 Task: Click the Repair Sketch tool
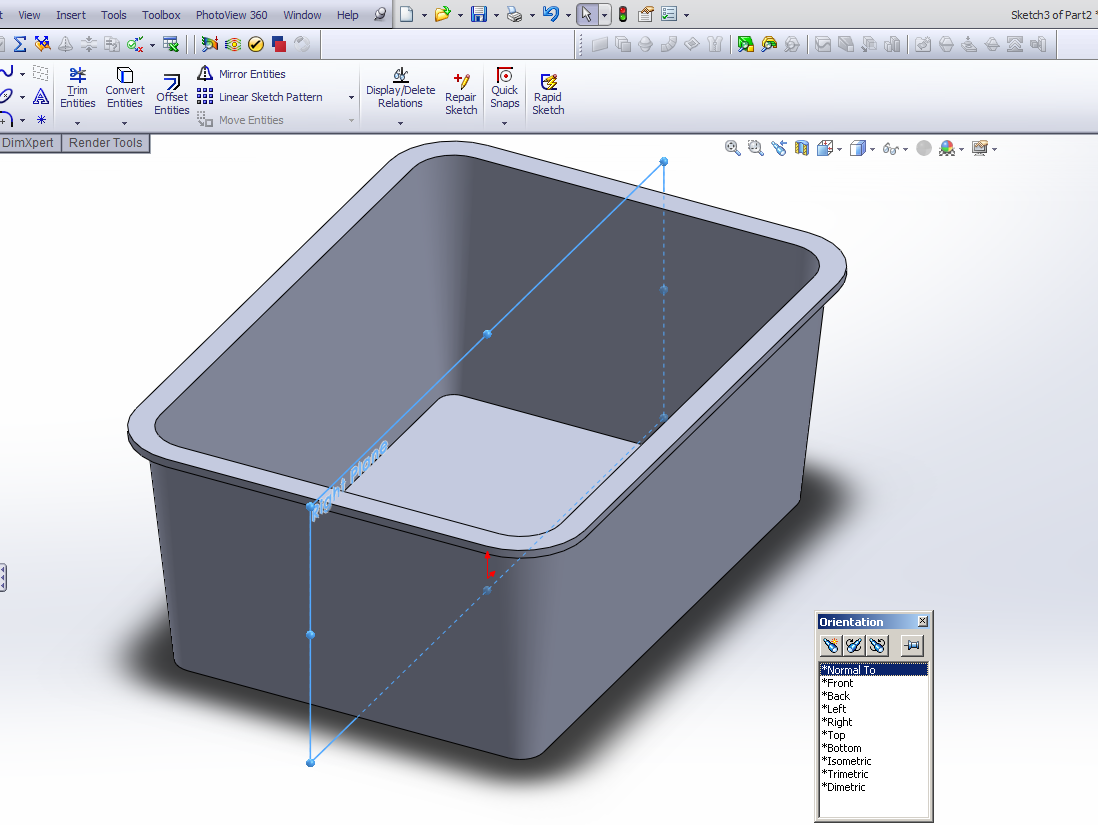461,94
